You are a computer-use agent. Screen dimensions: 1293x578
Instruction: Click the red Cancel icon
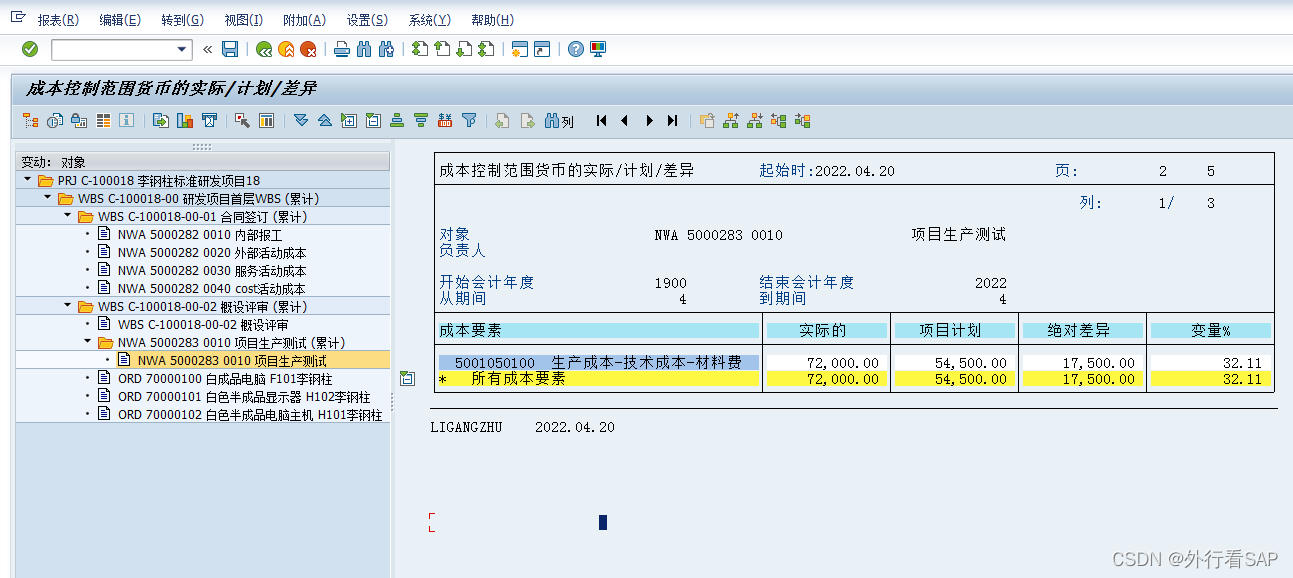click(x=308, y=49)
